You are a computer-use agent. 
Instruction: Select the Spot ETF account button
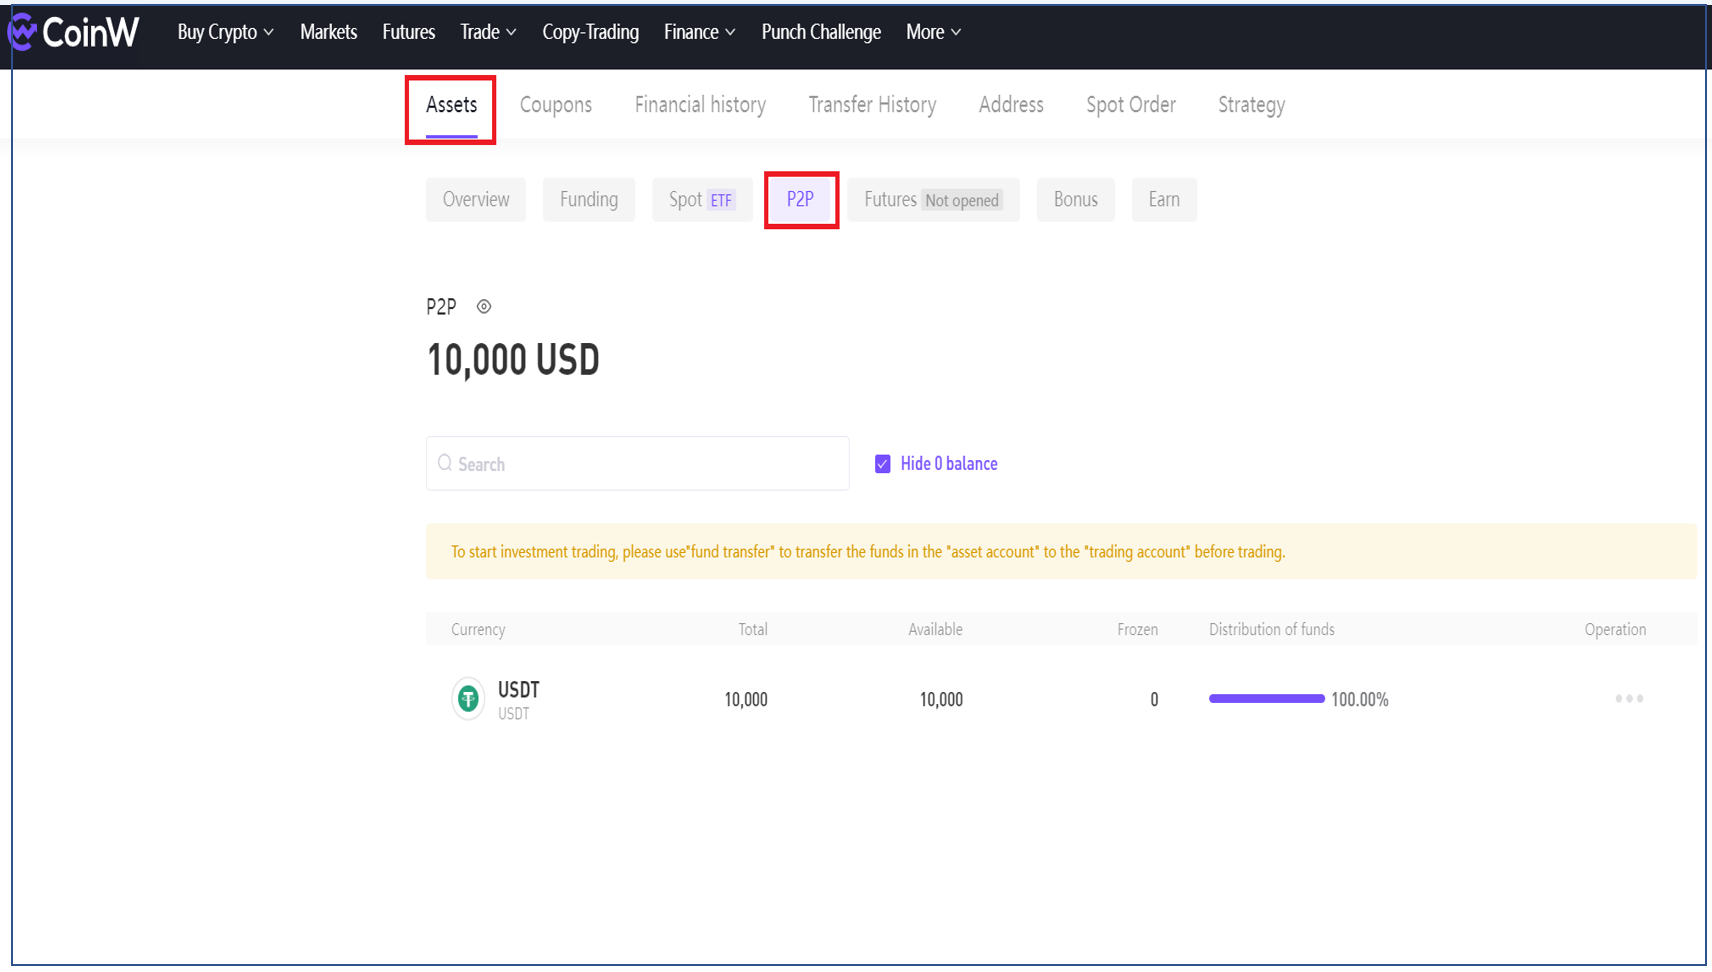pyautogui.click(x=702, y=199)
